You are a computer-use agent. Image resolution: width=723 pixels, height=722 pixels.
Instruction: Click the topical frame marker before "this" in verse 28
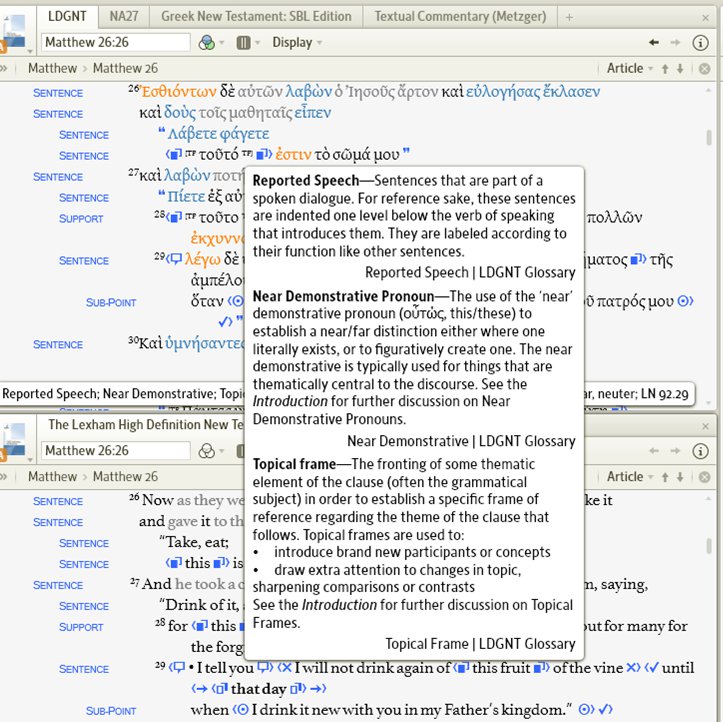(200, 626)
